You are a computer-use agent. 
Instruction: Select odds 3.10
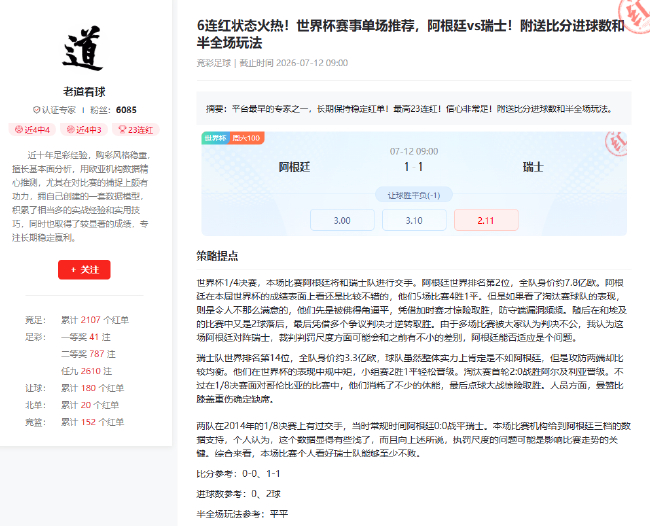click(x=414, y=221)
